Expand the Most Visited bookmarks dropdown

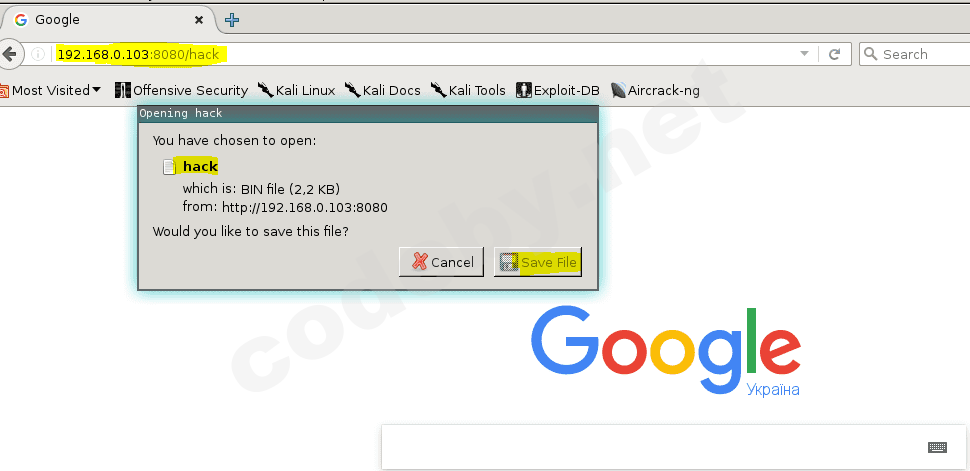pos(51,90)
